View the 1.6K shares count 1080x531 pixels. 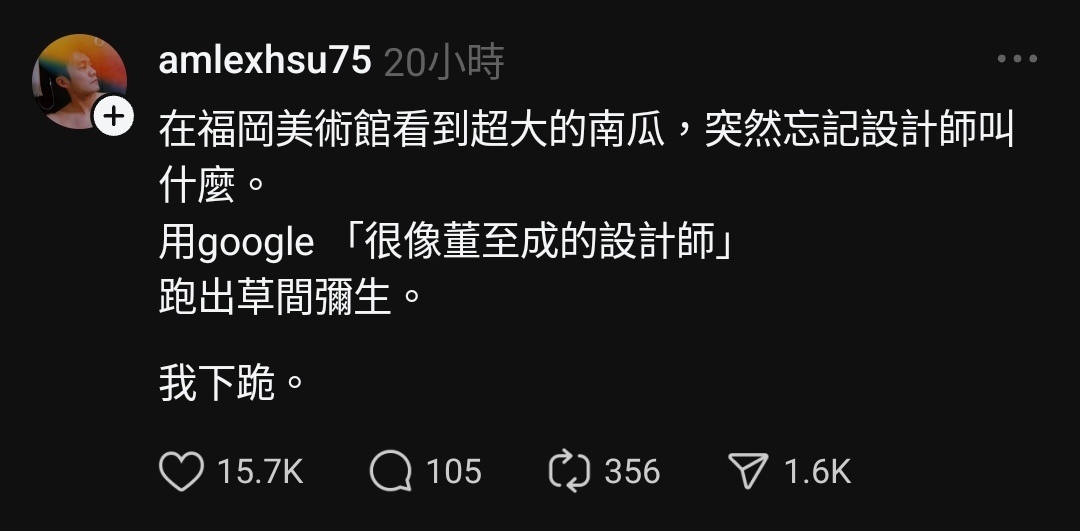click(x=818, y=472)
